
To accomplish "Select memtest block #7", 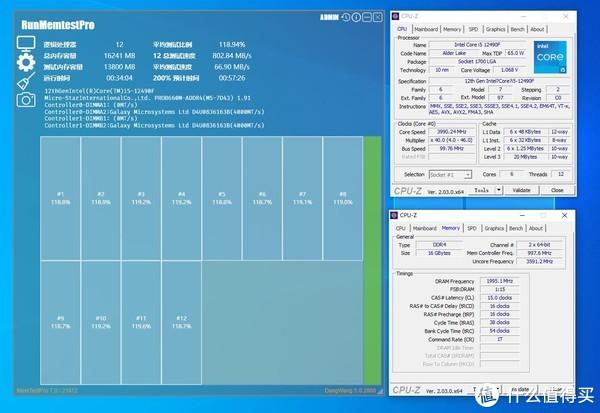I will coord(302,198).
